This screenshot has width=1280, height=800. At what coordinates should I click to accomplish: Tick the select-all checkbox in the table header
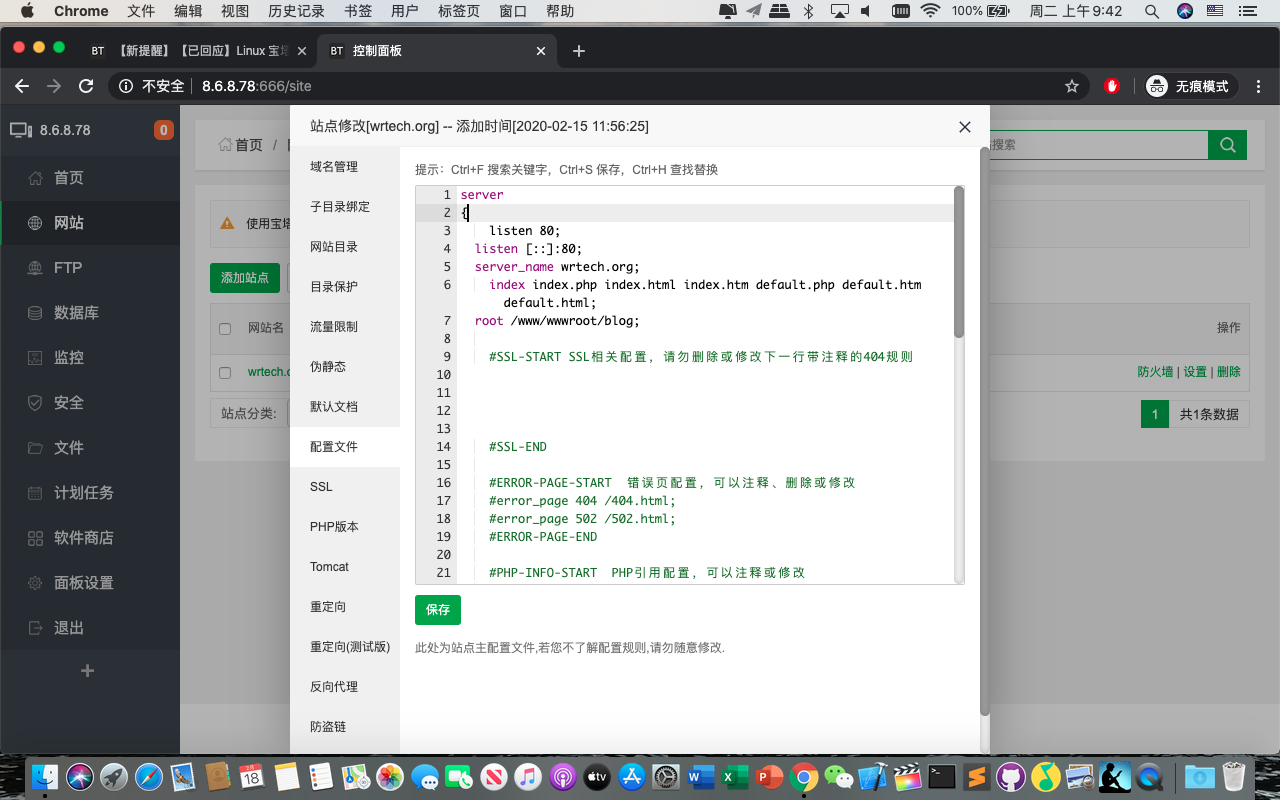pyautogui.click(x=225, y=328)
